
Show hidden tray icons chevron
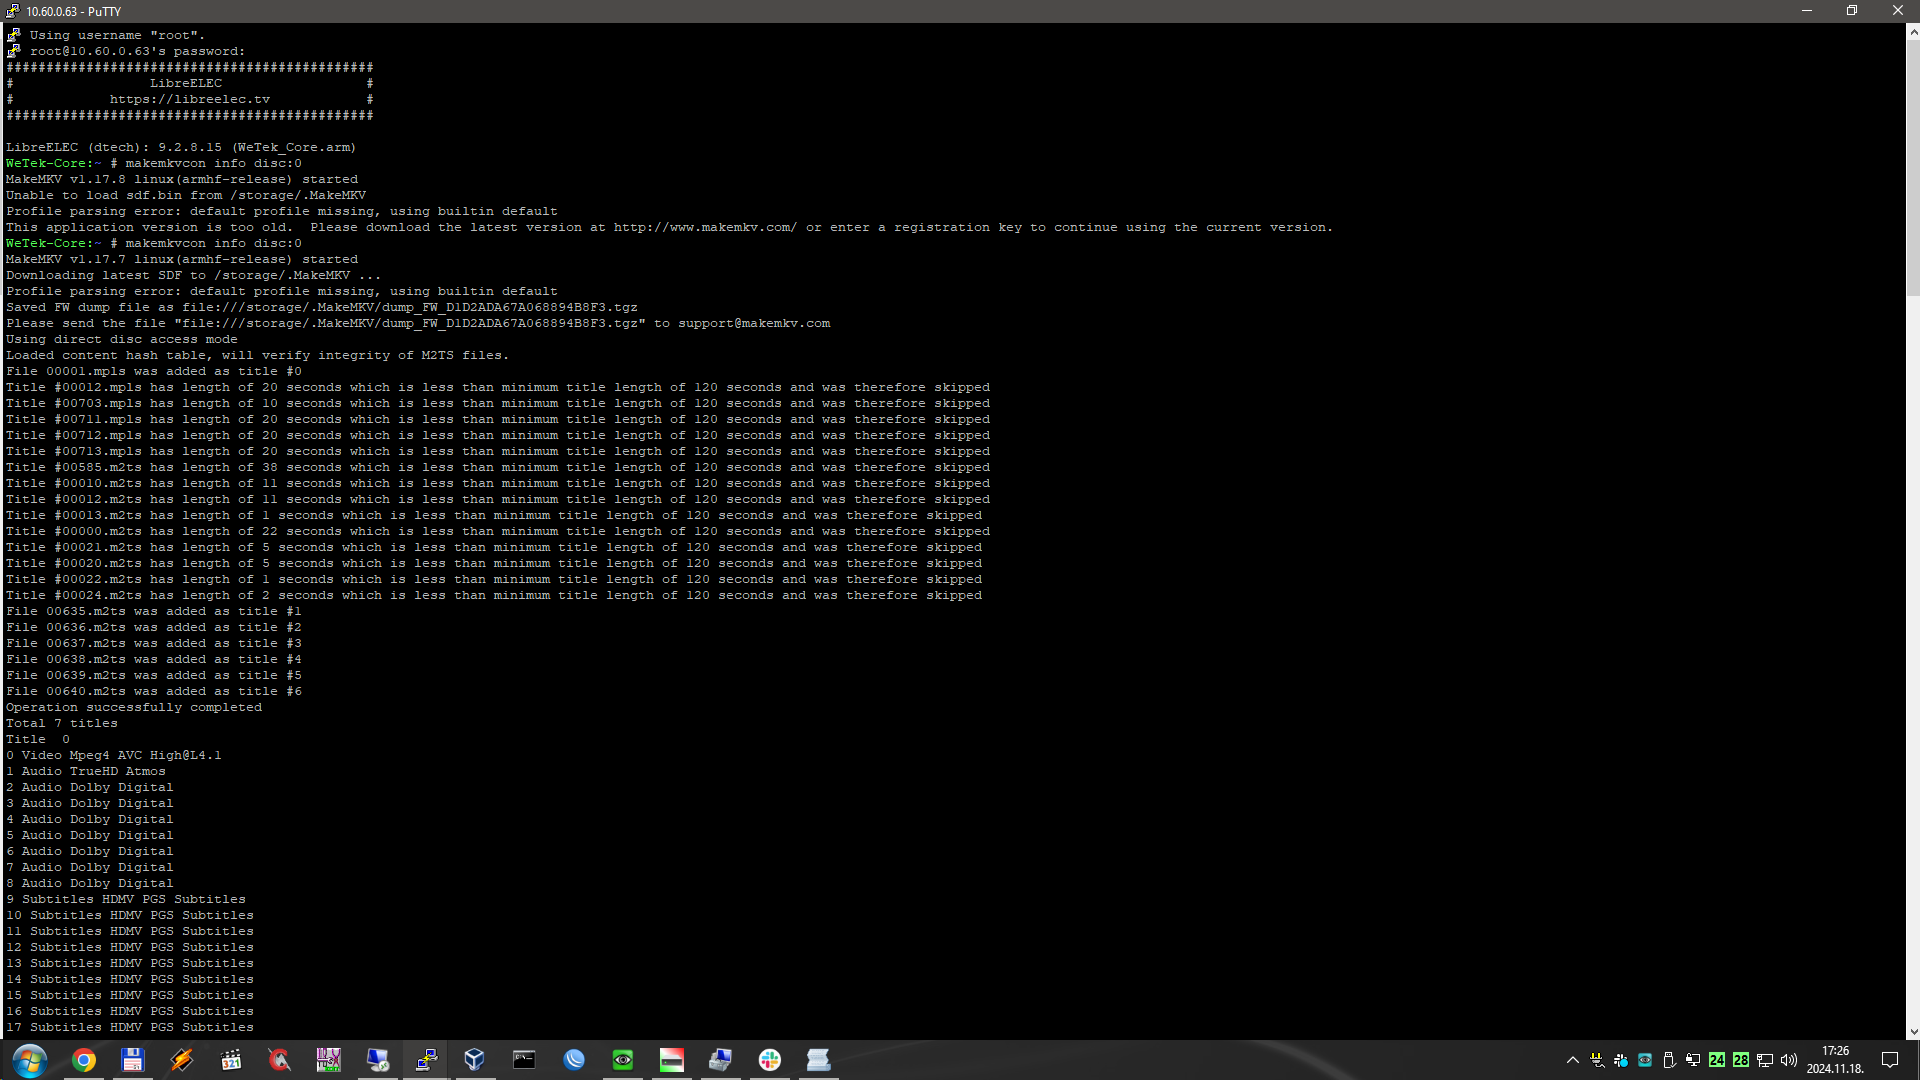(1572, 1060)
